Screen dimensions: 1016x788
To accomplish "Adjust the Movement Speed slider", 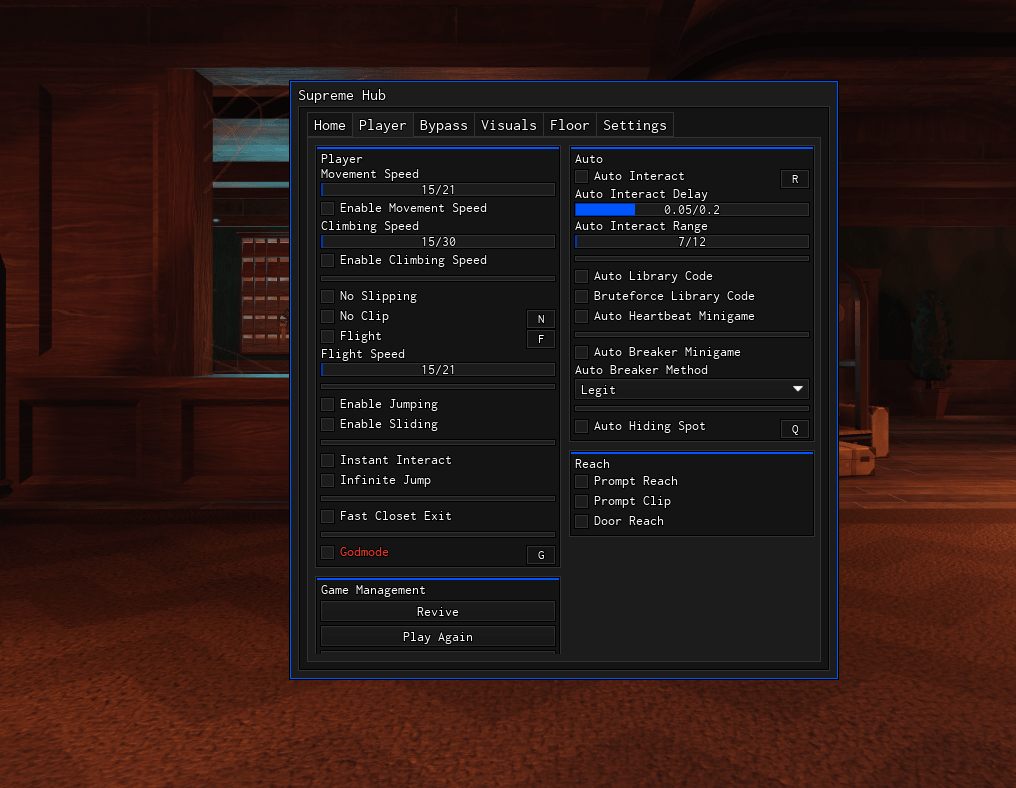I will pos(438,190).
